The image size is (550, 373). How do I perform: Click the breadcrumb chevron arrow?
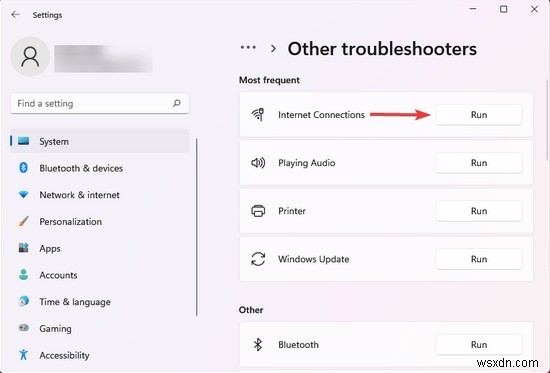(273, 48)
